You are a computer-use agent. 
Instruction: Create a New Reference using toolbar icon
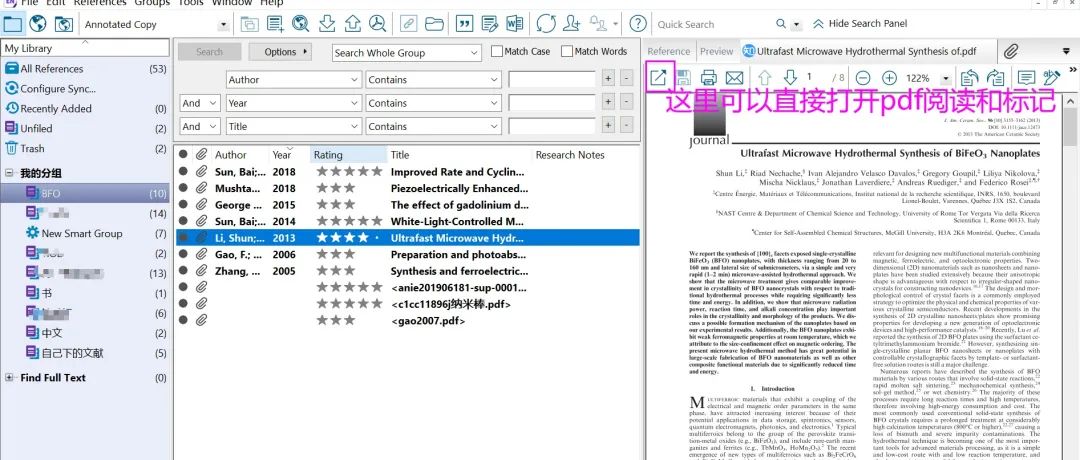click(276, 24)
